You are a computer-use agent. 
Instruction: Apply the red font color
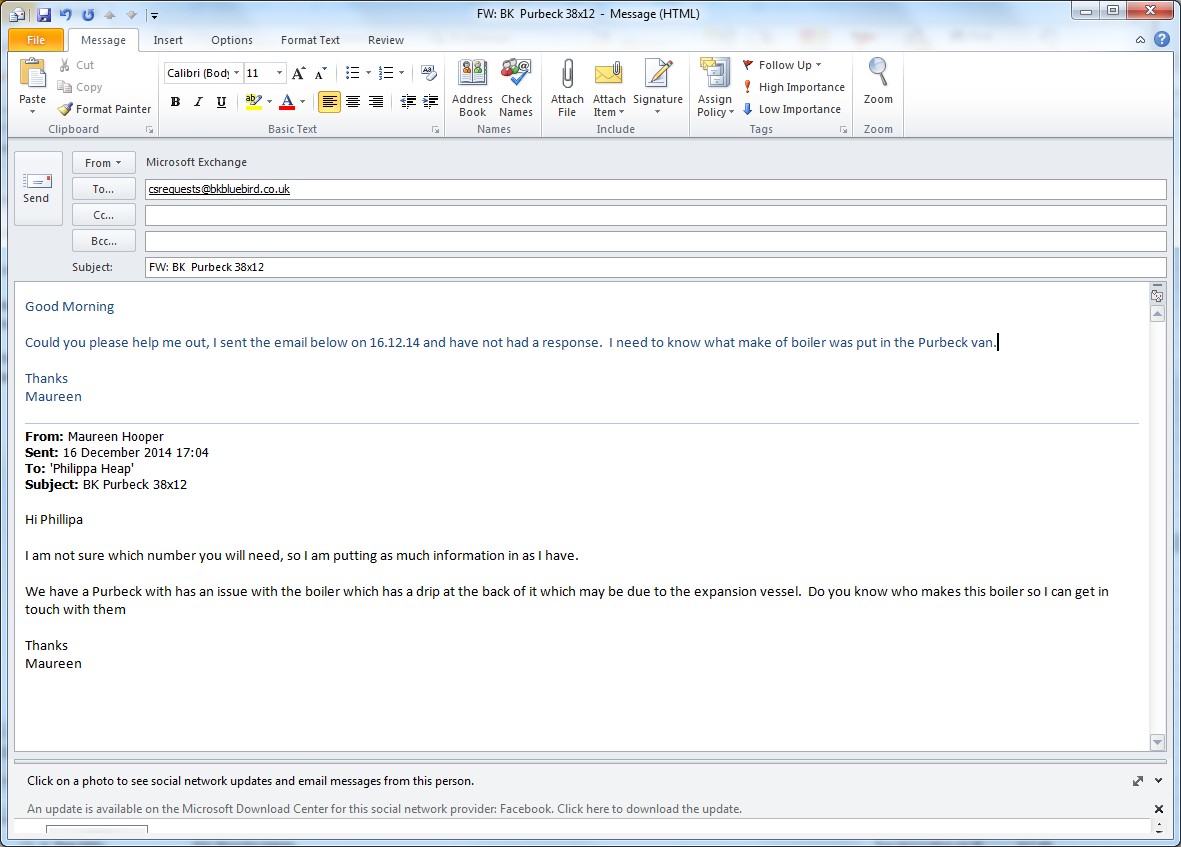click(x=287, y=102)
